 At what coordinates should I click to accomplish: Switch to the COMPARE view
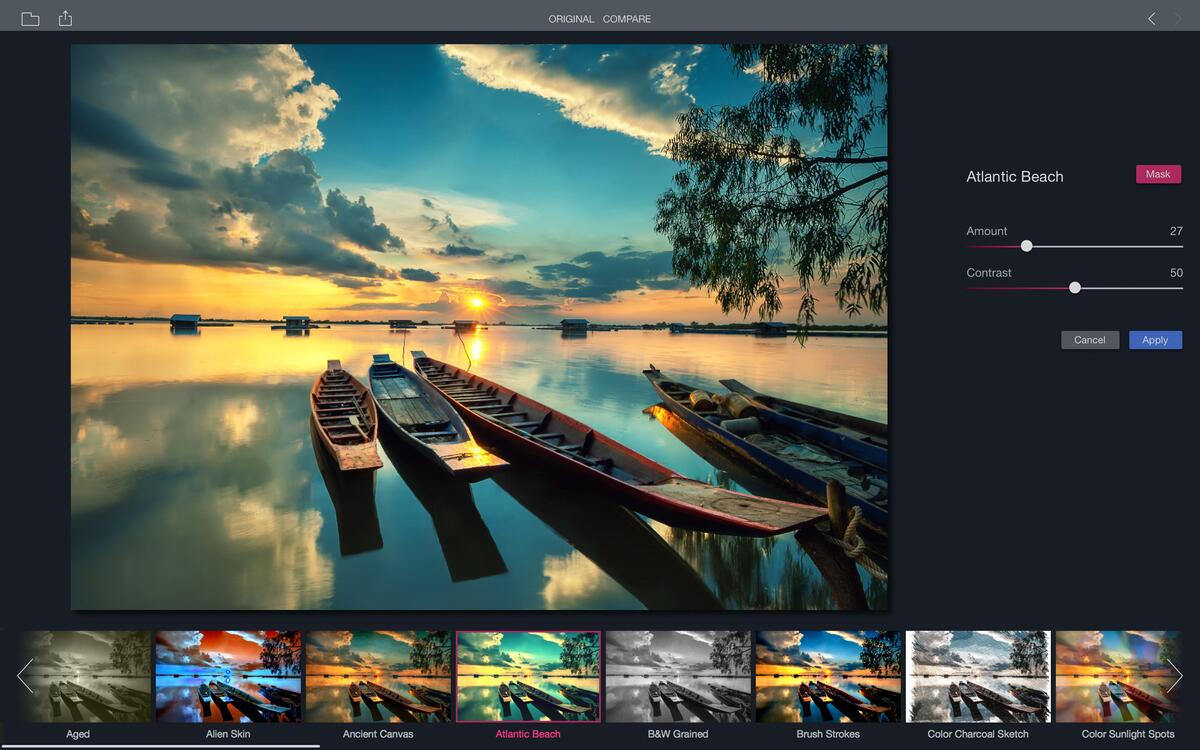tap(626, 18)
